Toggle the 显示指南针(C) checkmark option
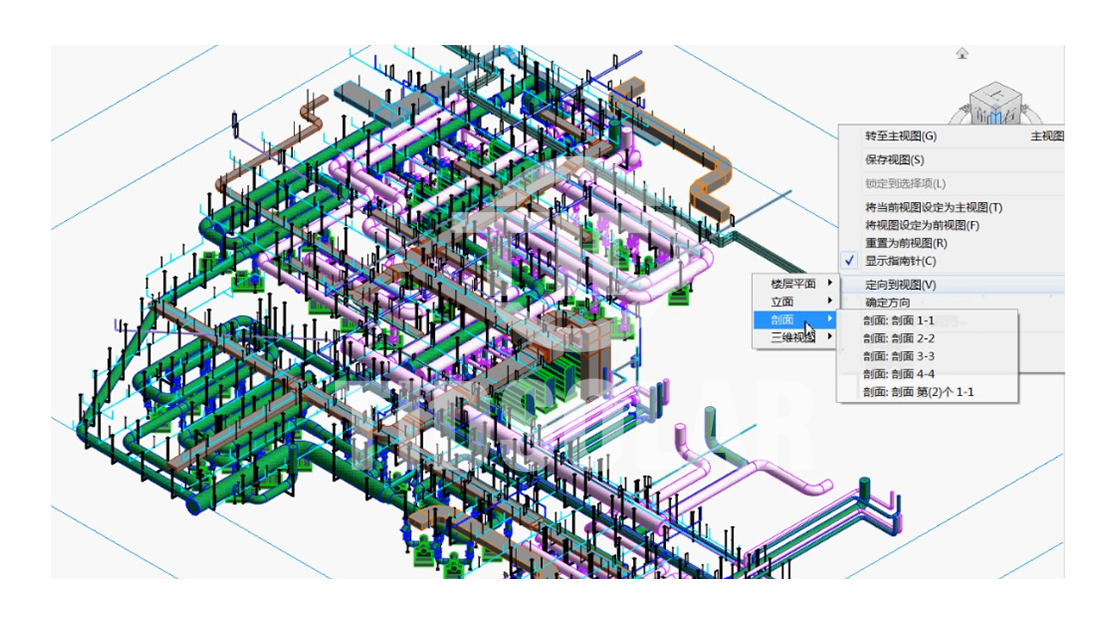Screen dimensions: 1115x624 pyautogui.click(x=900, y=261)
